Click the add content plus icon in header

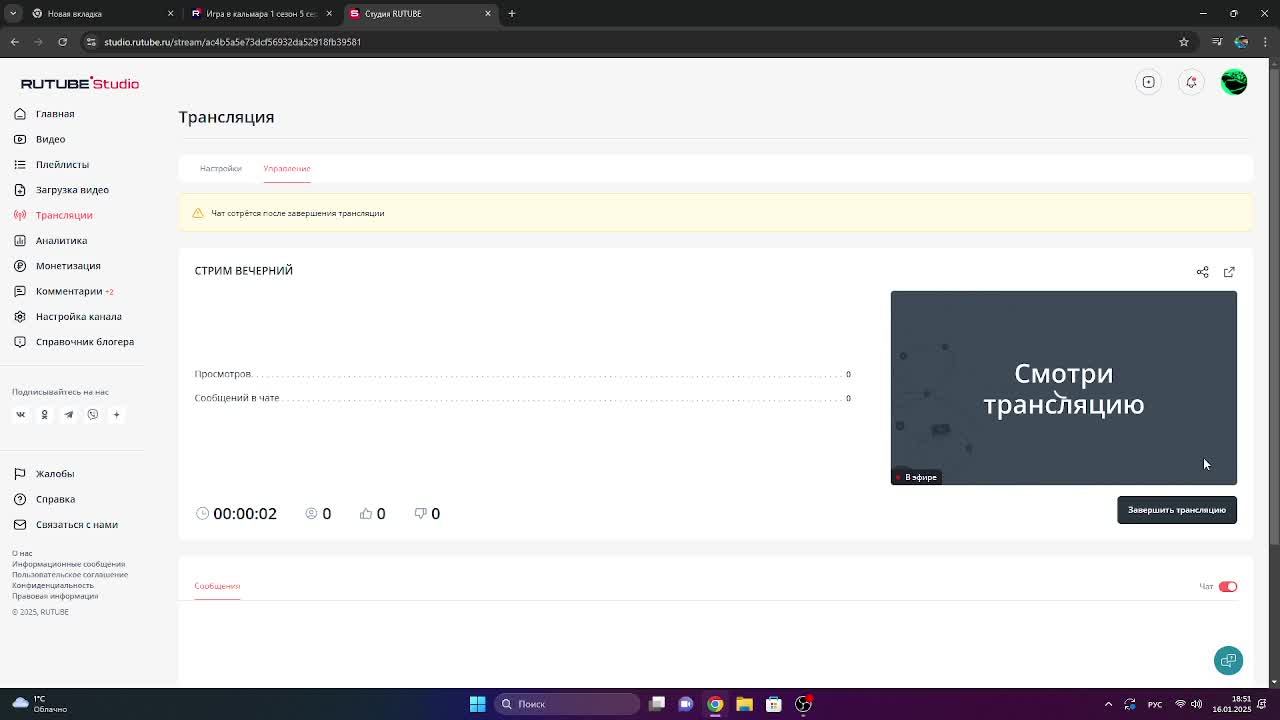1148,82
